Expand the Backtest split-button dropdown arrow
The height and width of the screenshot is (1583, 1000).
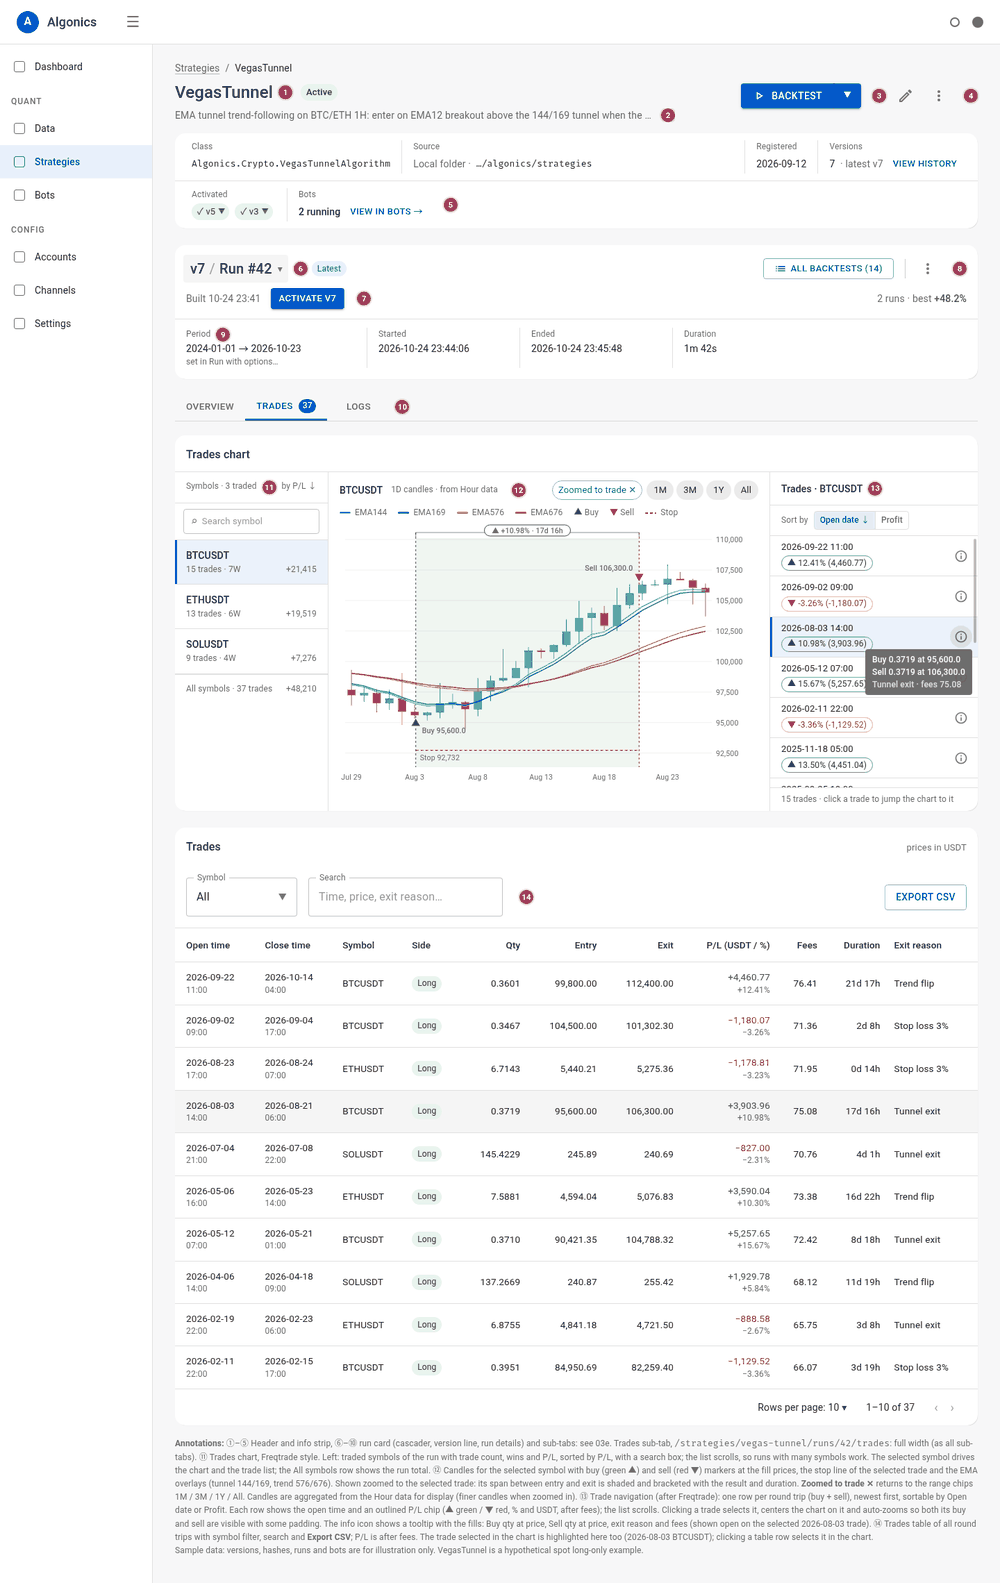tap(847, 96)
